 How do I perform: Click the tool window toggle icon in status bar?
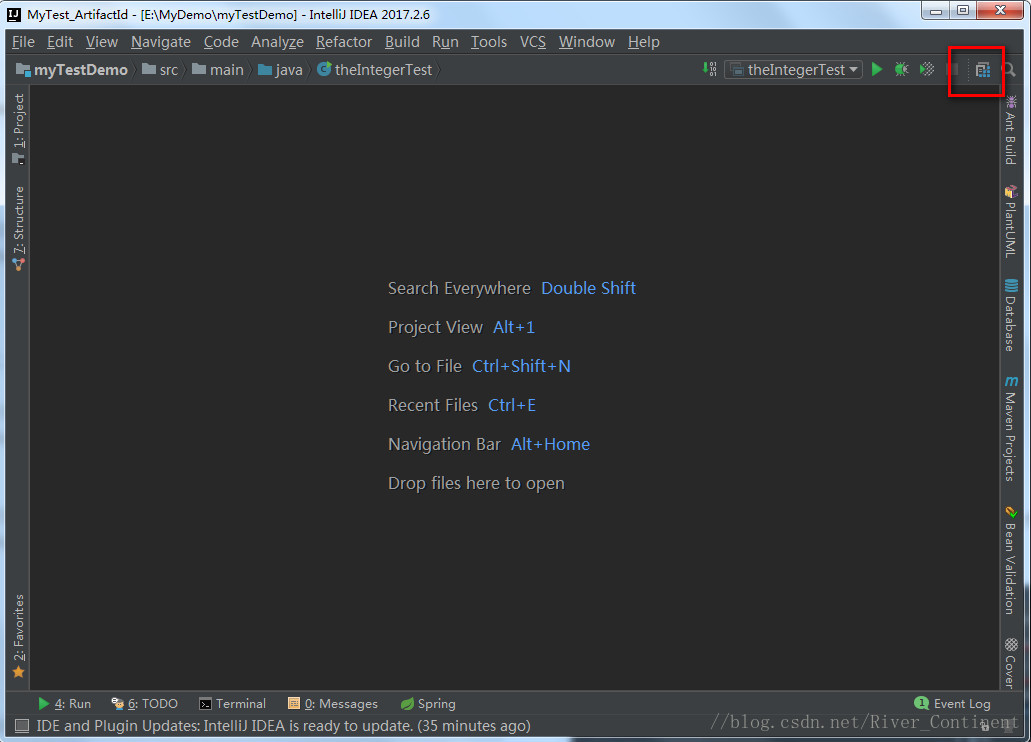pyautogui.click(x=22, y=726)
